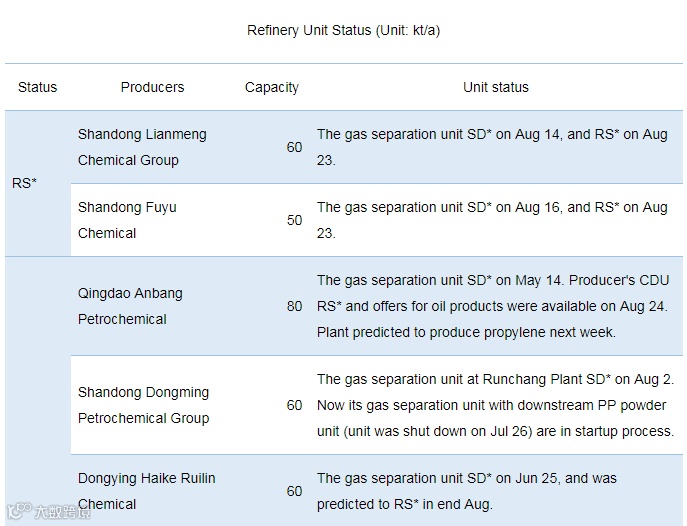Click the Status column header
This screenshot has width=687, height=526.
tap(38, 87)
